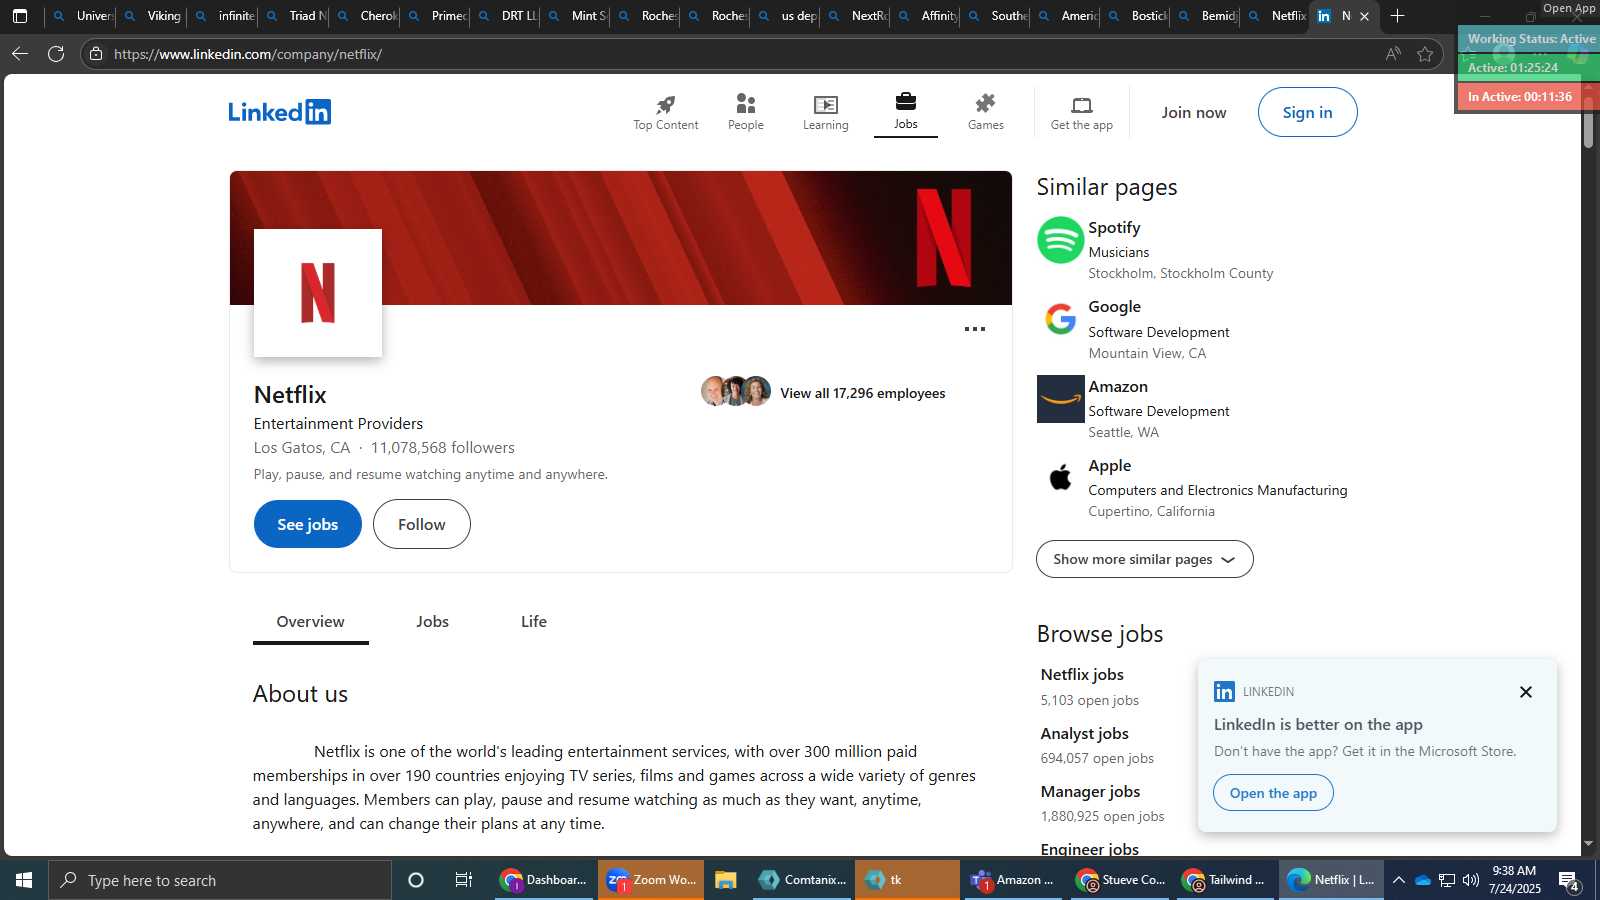Open Google similar page link
Image resolution: width=1600 pixels, height=900 pixels.
(x=1114, y=307)
